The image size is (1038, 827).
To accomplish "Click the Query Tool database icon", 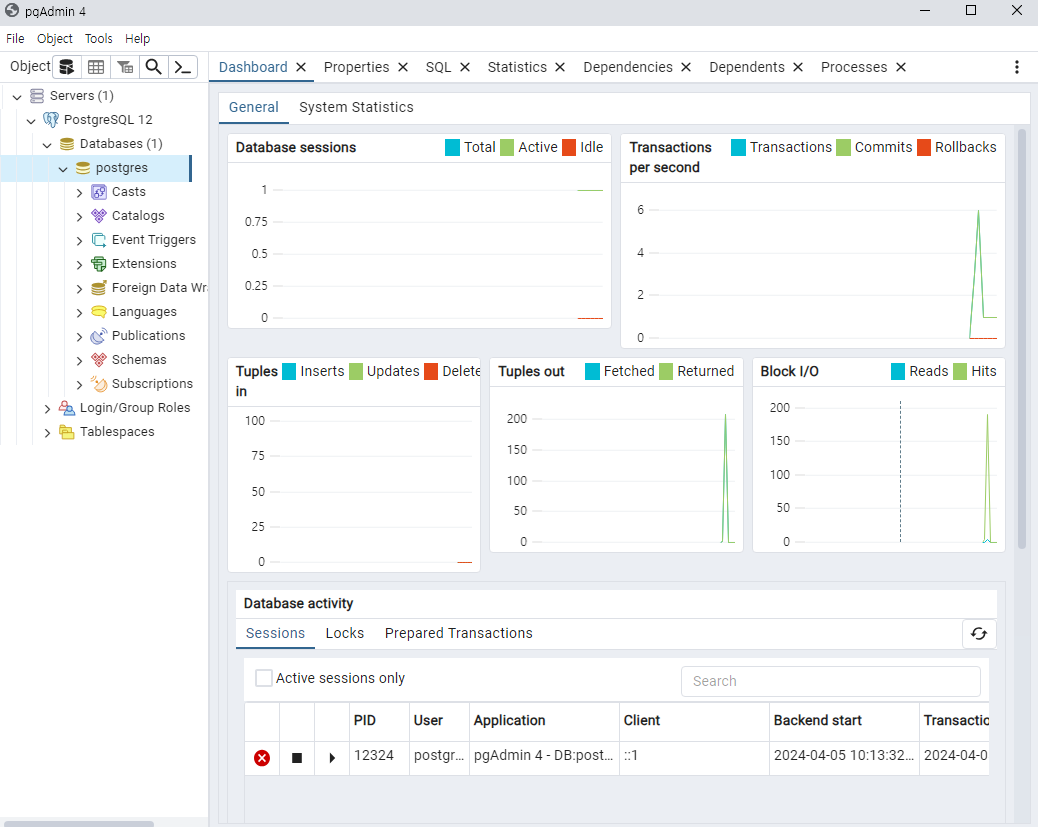I will 67,67.
